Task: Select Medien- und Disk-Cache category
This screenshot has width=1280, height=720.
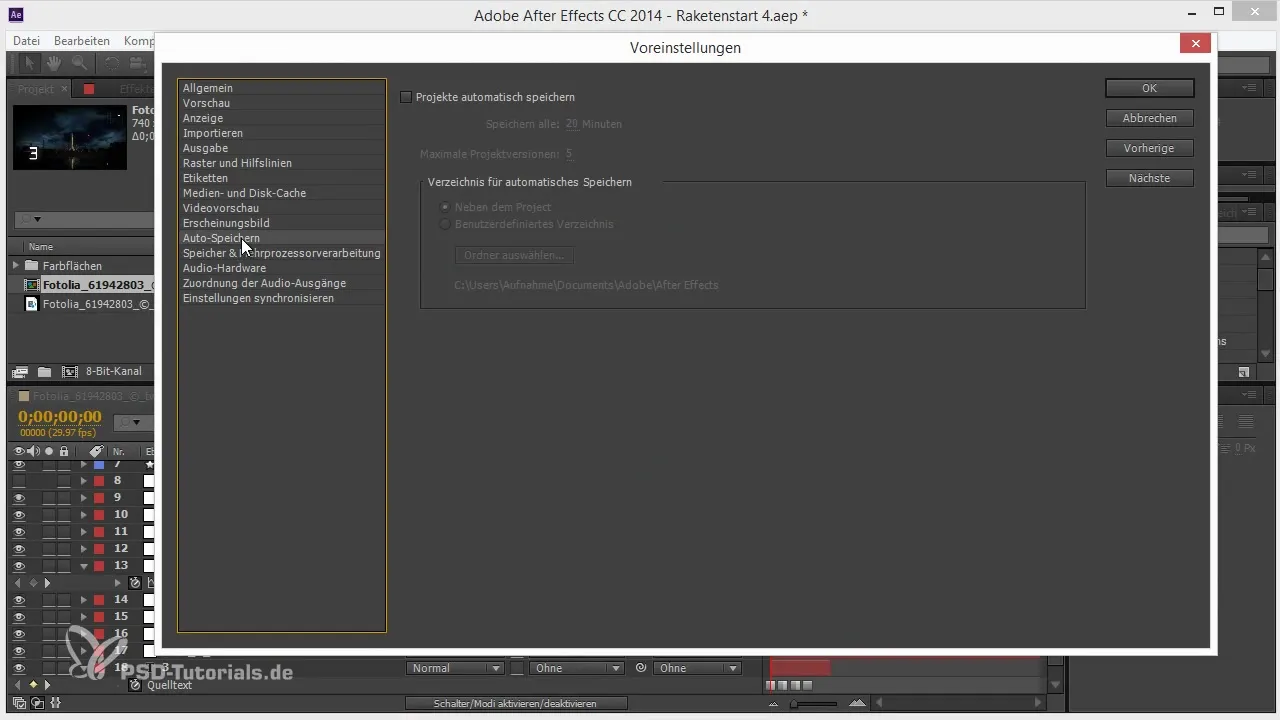Action: 282,193
